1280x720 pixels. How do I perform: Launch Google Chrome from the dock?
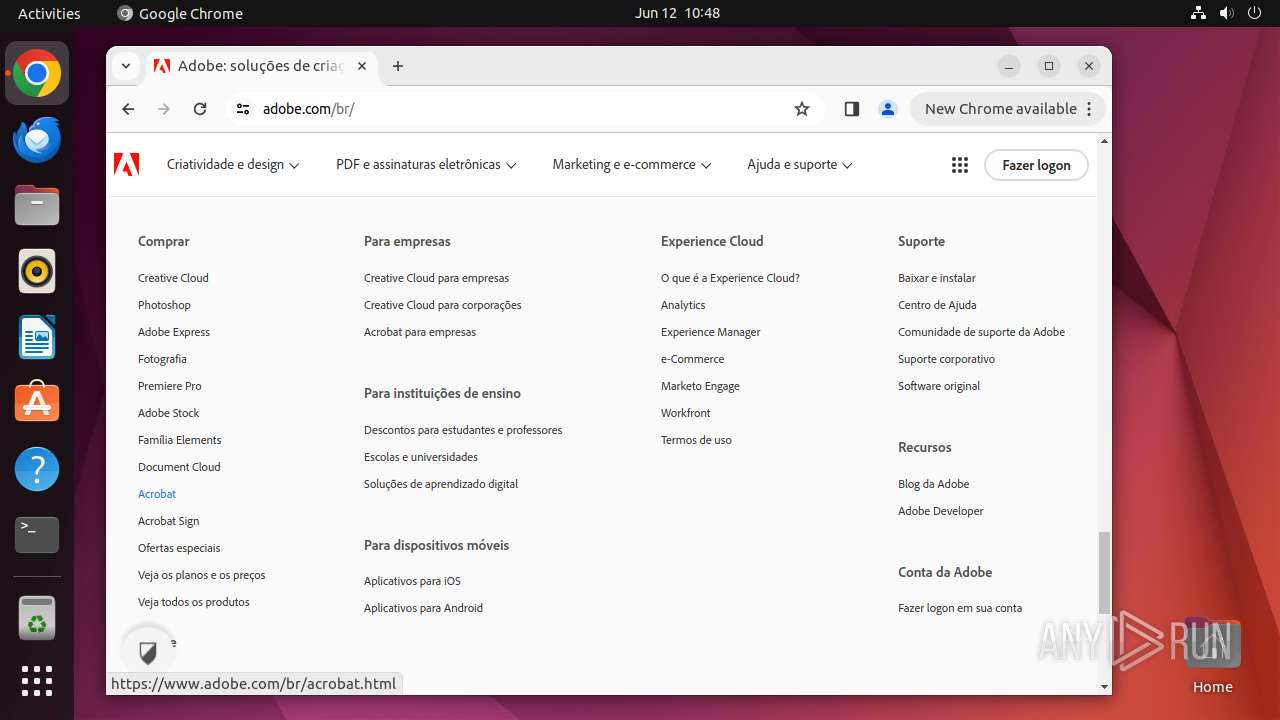point(37,74)
